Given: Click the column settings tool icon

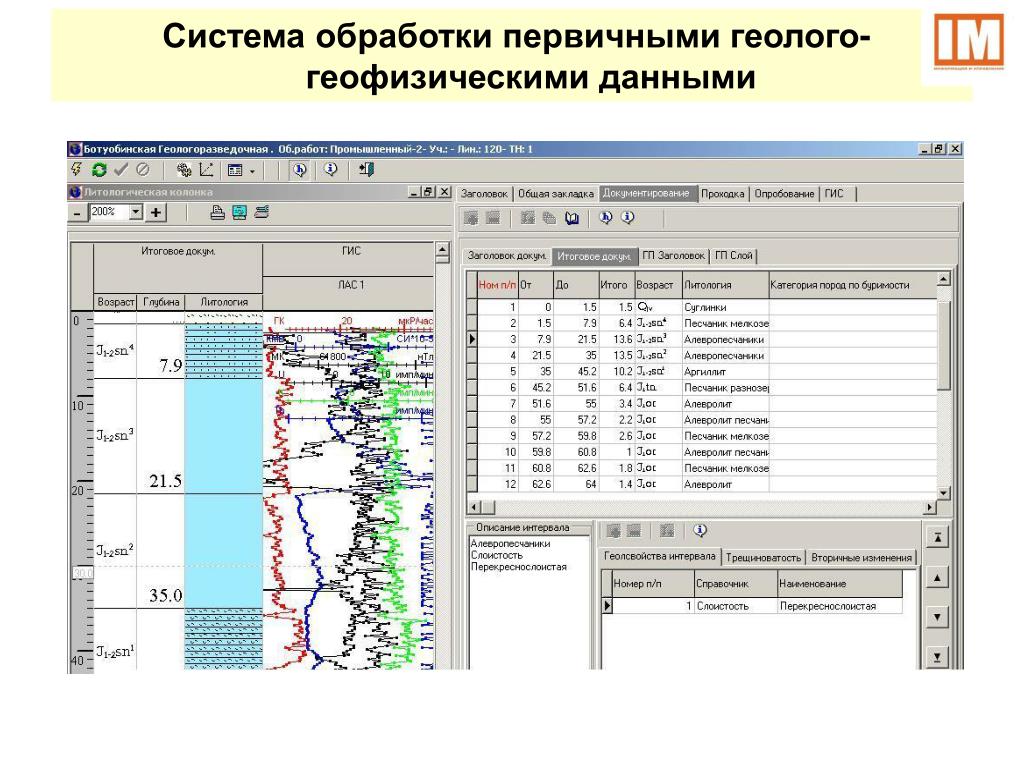Looking at the screenshot, I should click(262, 212).
